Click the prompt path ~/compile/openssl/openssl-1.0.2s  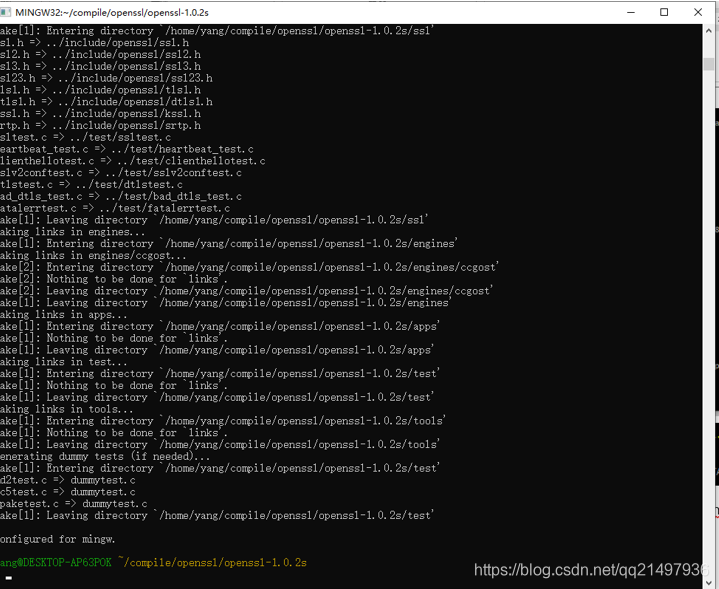click(x=212, y=562)
